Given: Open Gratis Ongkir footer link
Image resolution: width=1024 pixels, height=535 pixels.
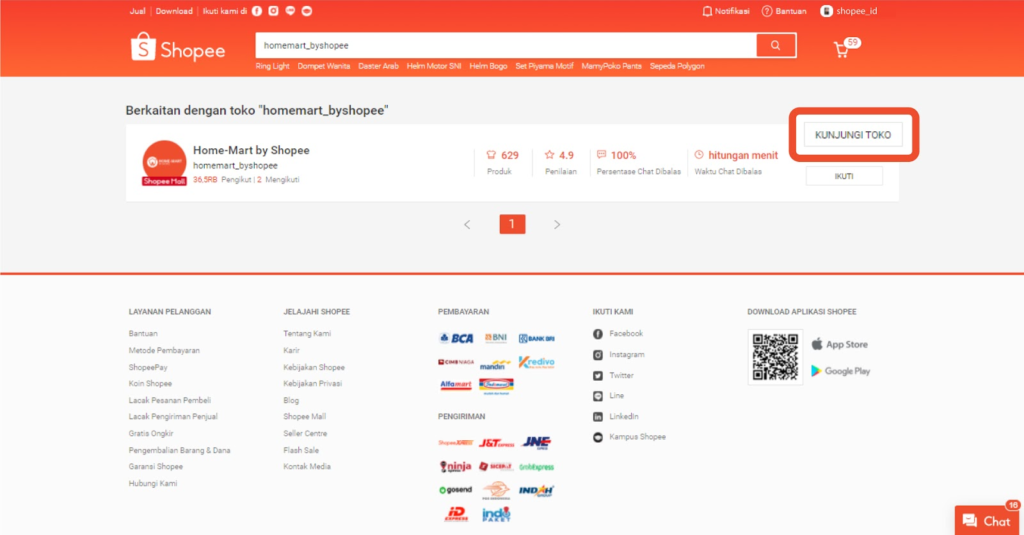Looking at the screenshot, I should click(x=151, y=434).
